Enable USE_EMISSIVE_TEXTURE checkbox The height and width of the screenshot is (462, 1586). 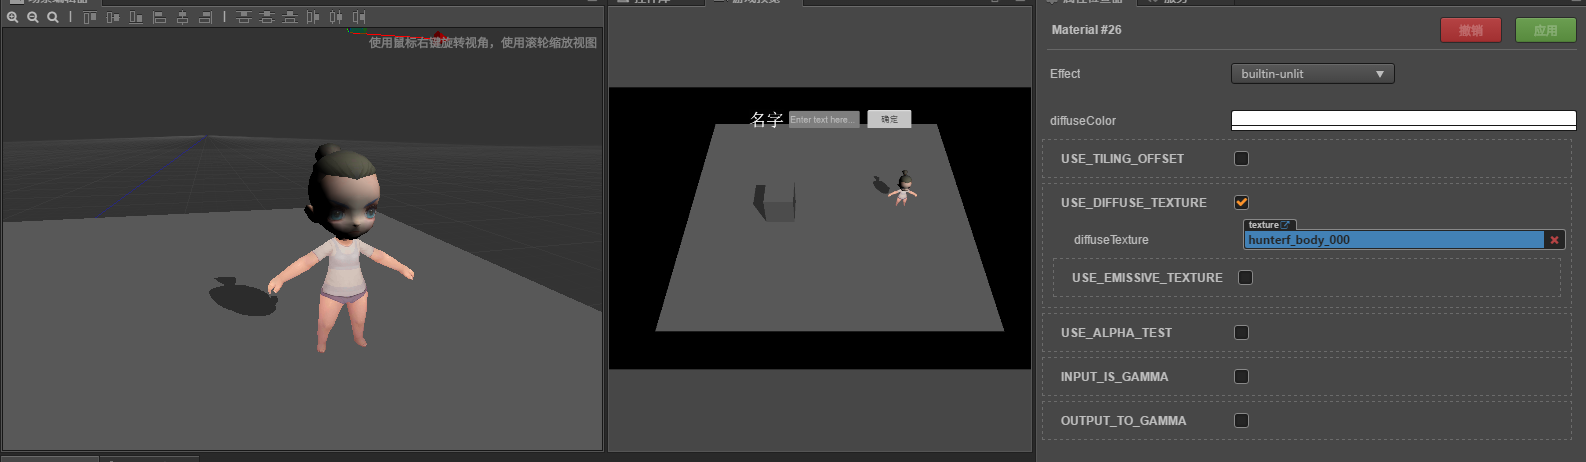[1245, 277]
